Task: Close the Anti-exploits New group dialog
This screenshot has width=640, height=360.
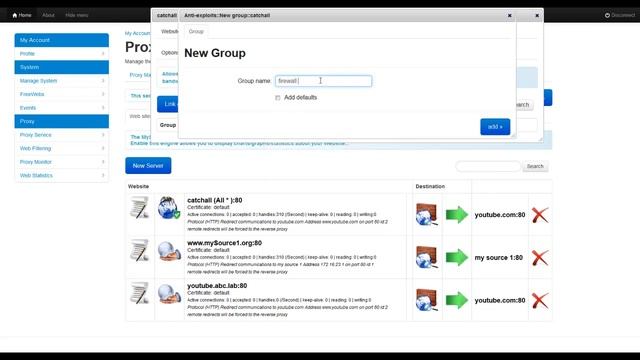Action: [x=509, y=16]
